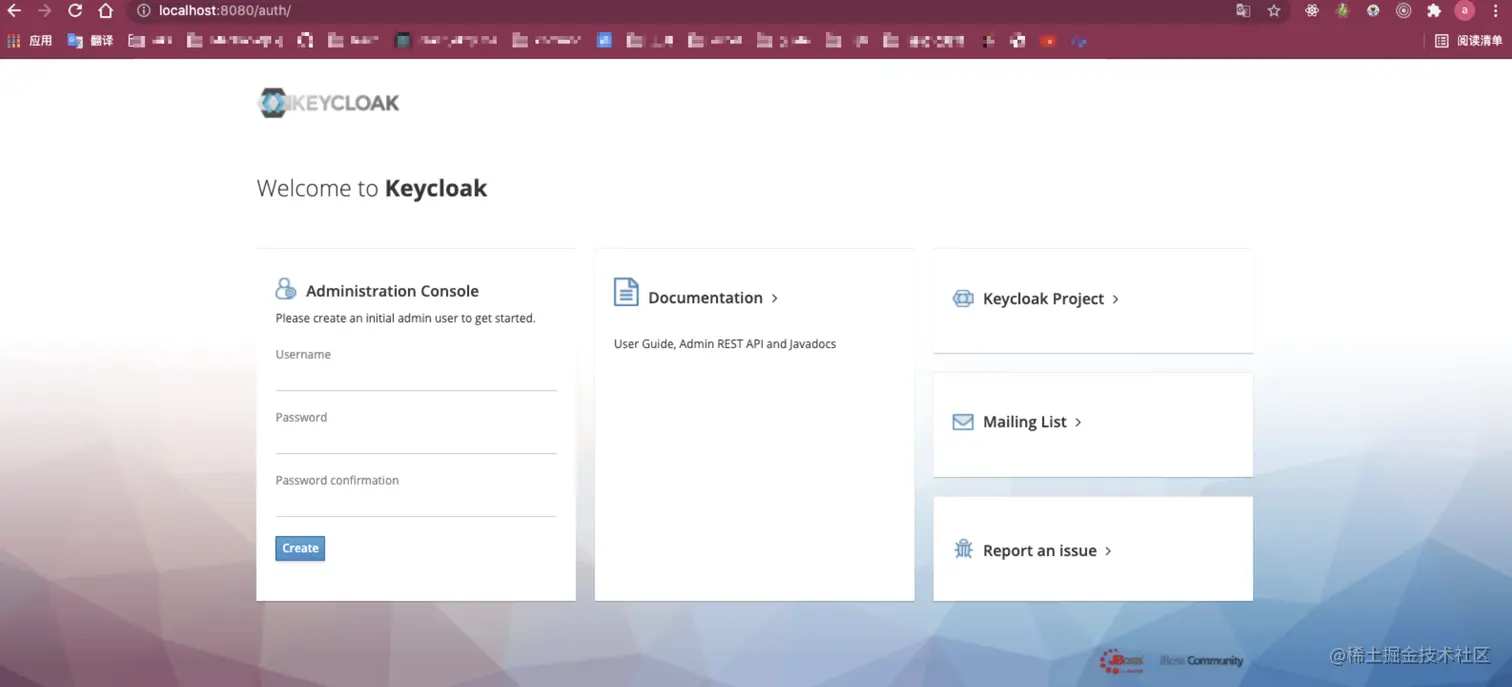The height and width of the screenshot is (687, 1512).
Task: Click chevron beside Report an issue
Action: pyautogui.click(x=1108, y=551)
